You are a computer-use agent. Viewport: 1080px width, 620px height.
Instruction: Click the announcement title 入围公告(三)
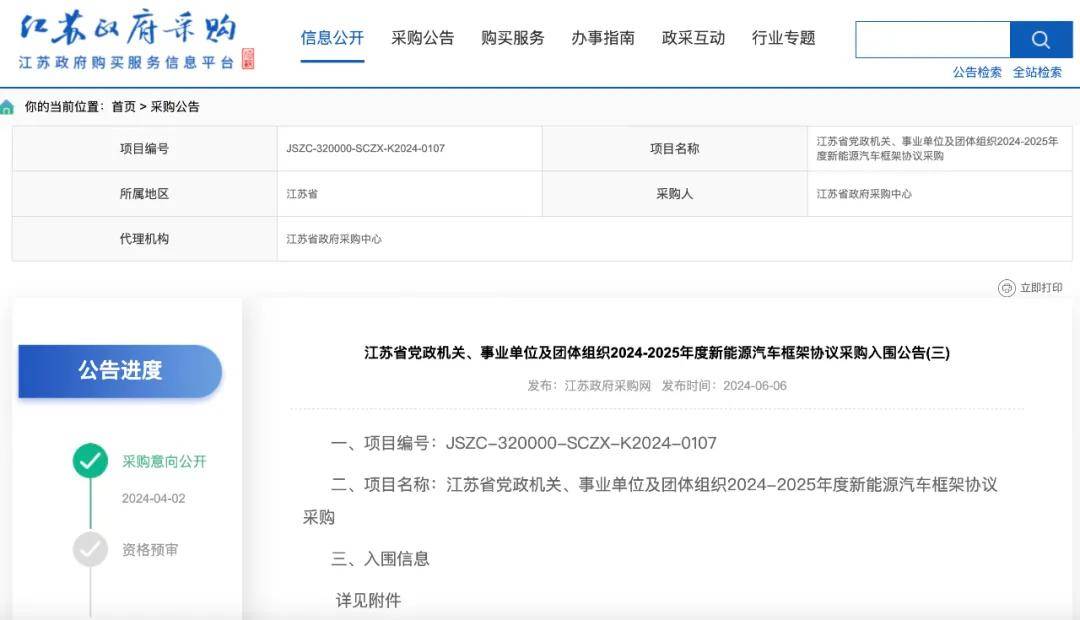tap(656, 353)
